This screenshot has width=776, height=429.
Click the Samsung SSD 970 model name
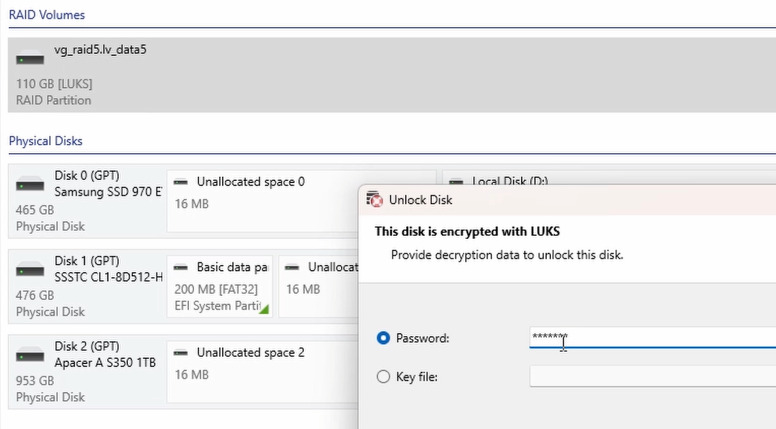(108, 191)
